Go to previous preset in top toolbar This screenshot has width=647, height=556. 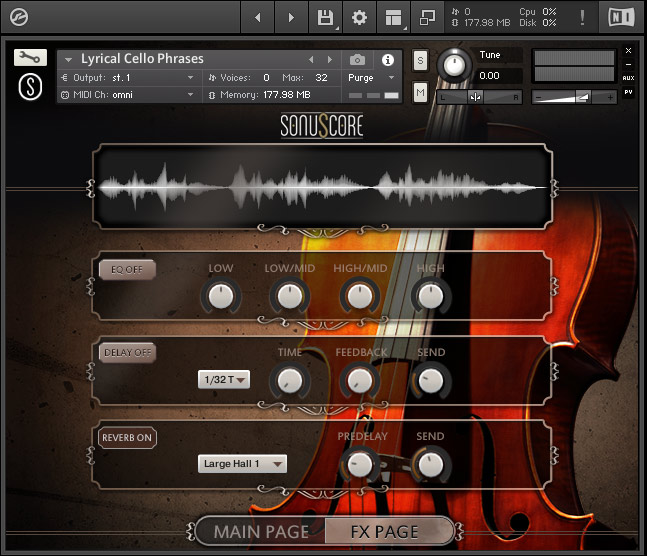pos(258,17)
